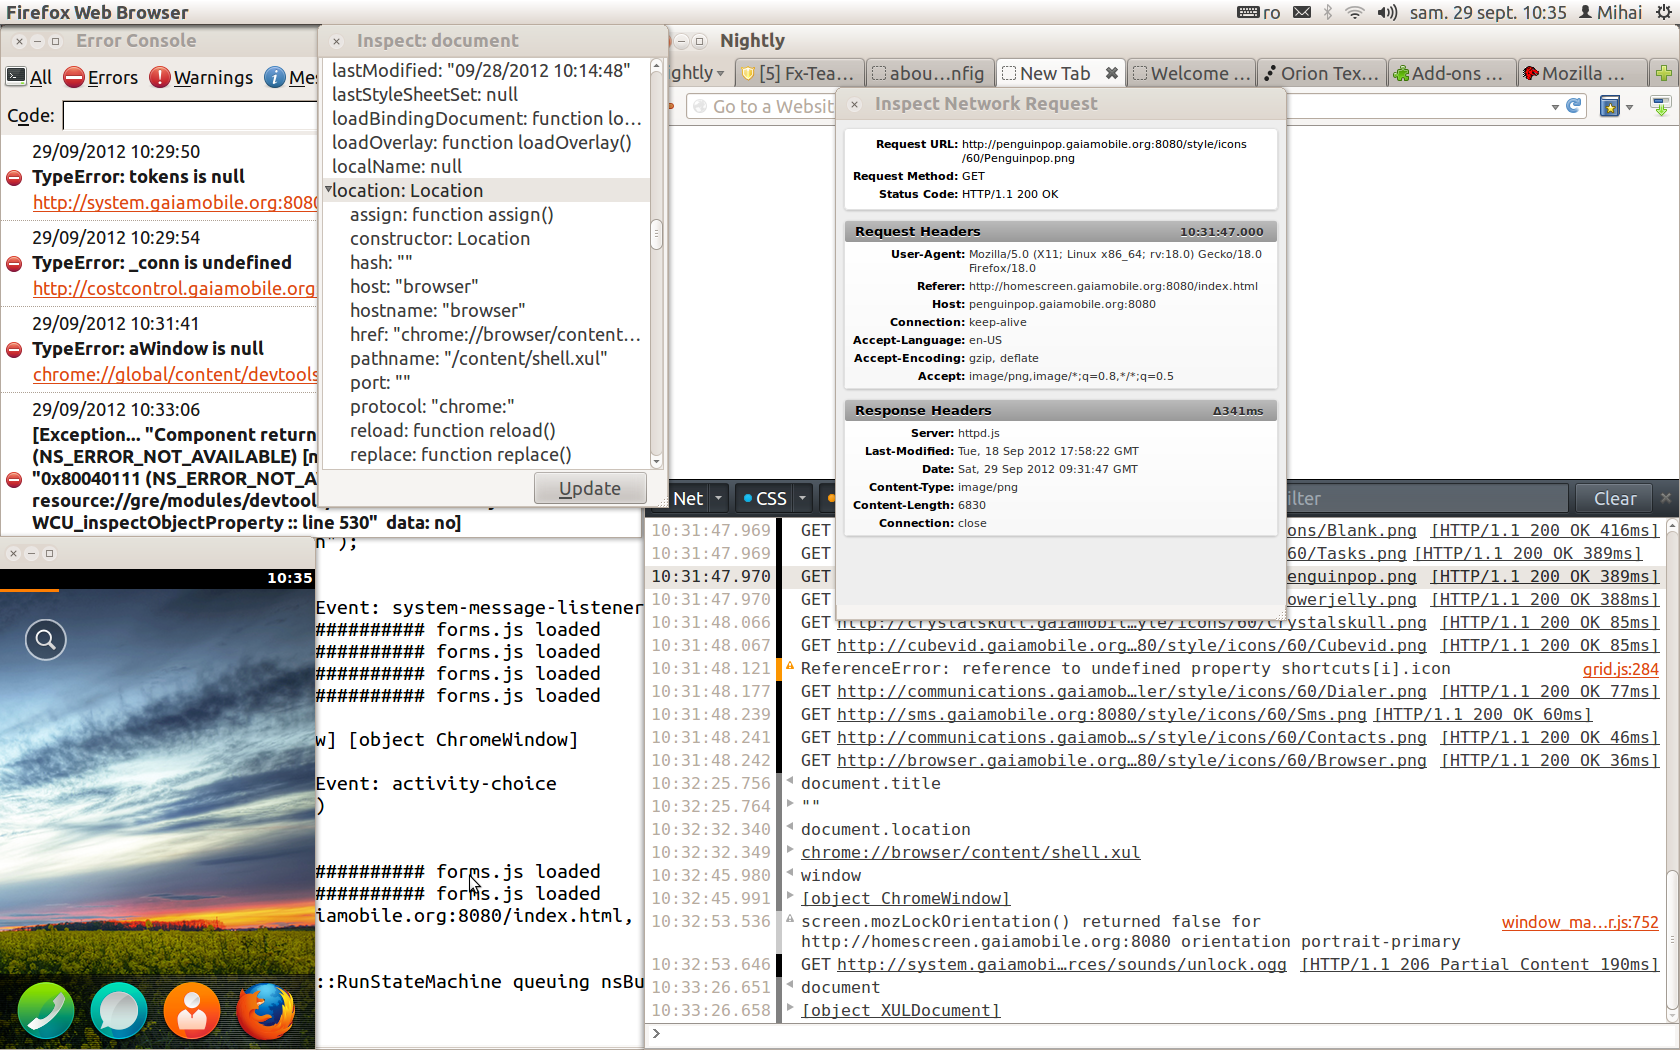1680x1050 pixels.
Task: Open the Messages app on the phone dock
Action: 119,1011
